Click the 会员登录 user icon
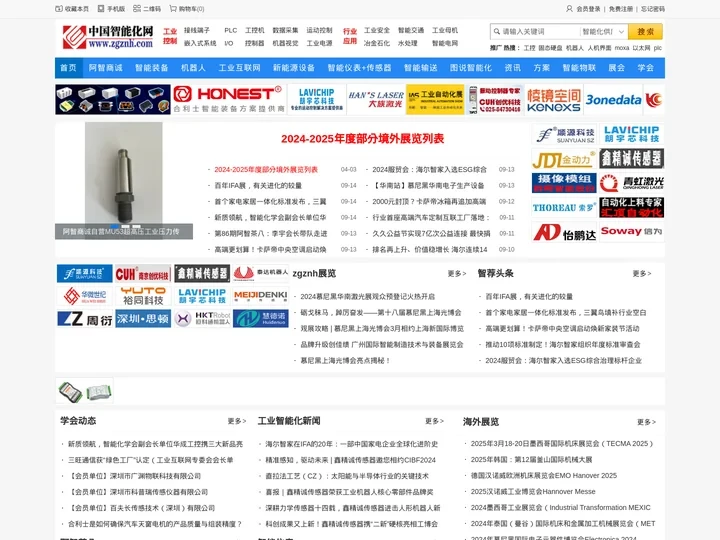Image resolution: width=720 pixels, height=540 pixels. click(569, 9)
